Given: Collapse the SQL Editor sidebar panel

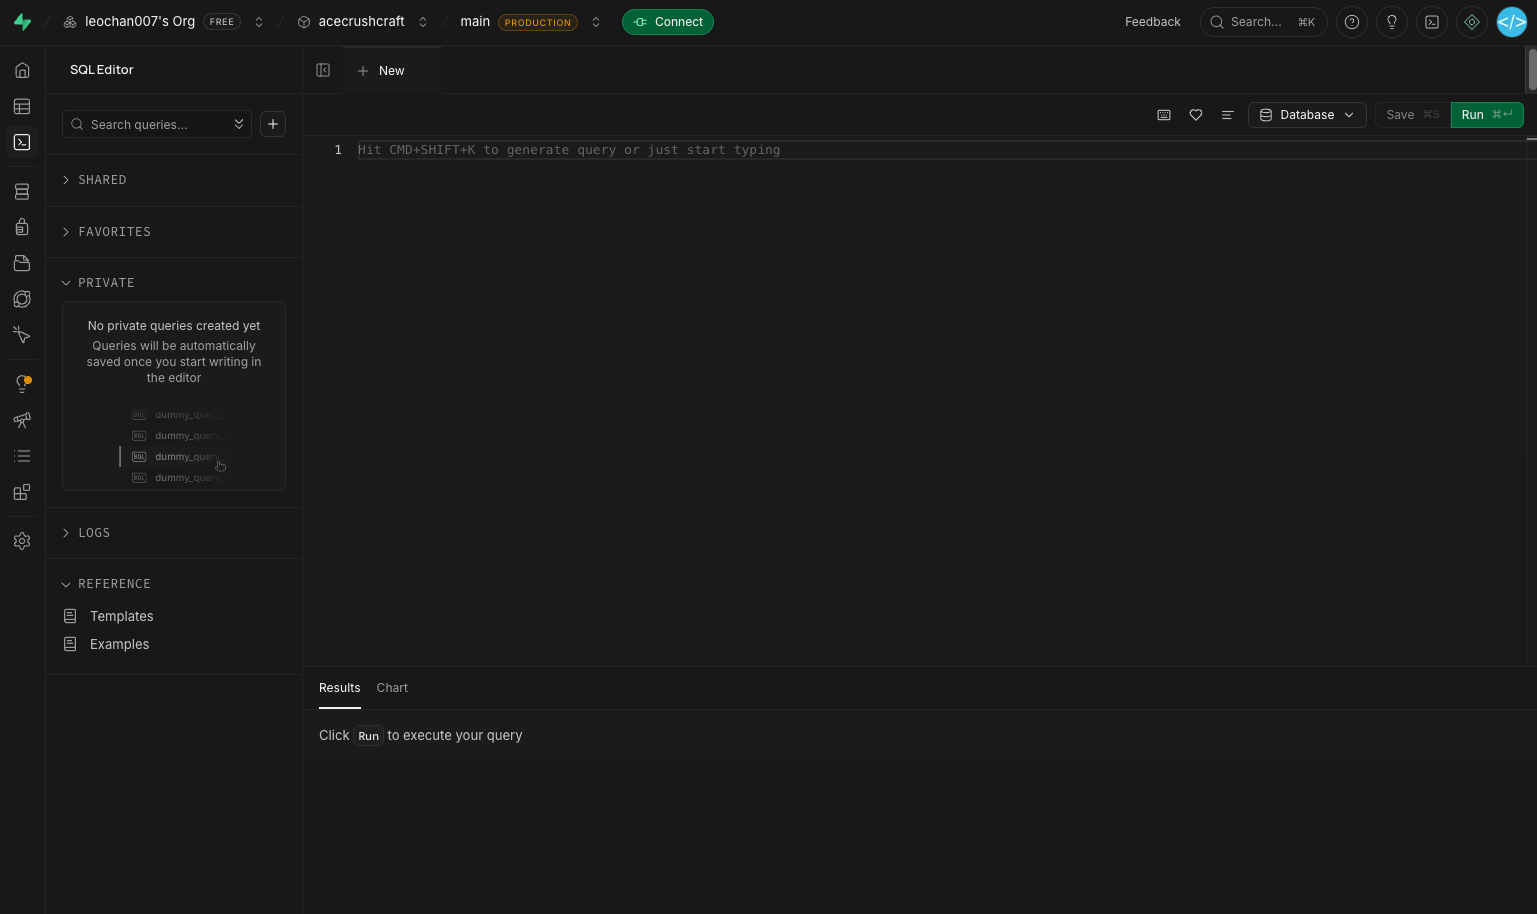Looking at the screenshot, I should coord(323,70).
